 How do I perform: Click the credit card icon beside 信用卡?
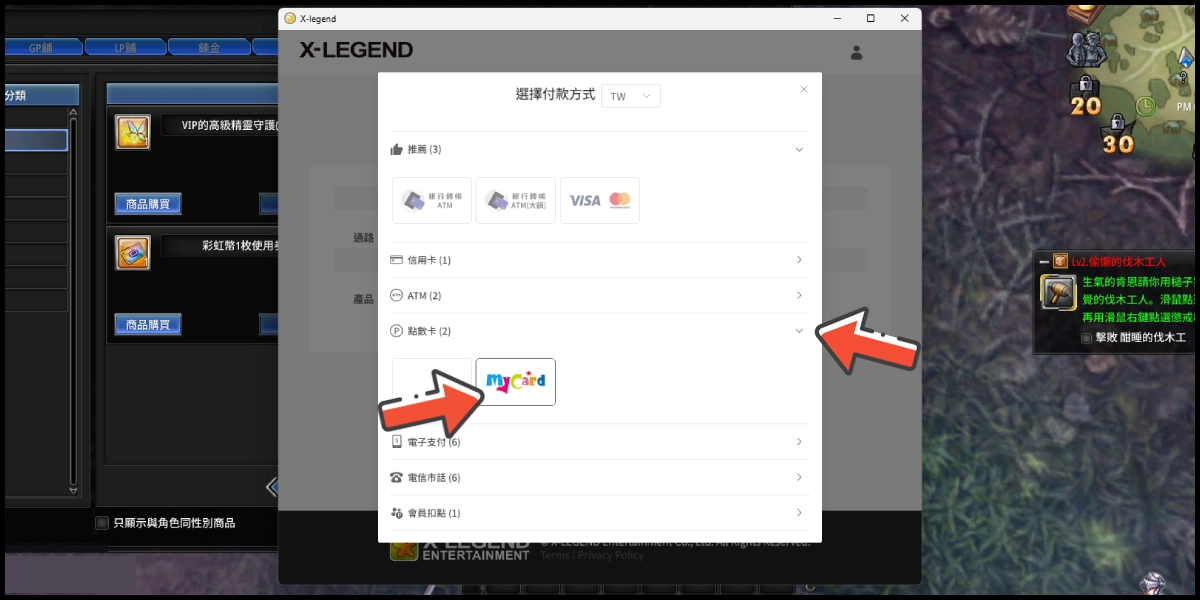(x=397, y=260)
